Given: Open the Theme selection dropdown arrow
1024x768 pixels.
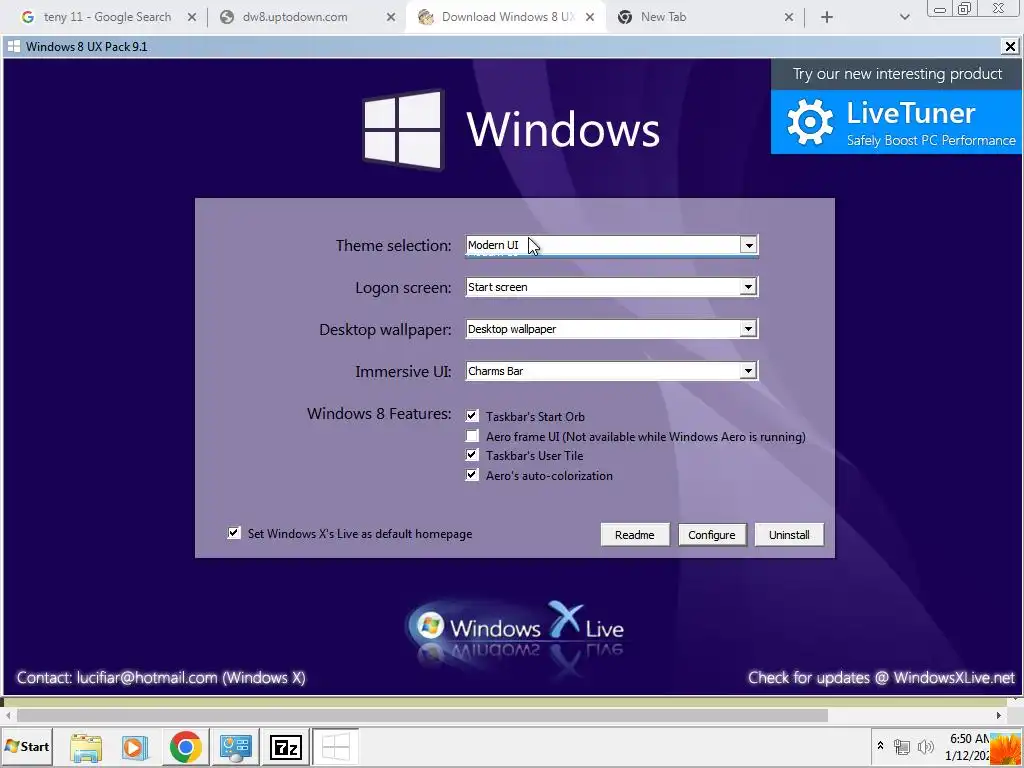Looking at the screenshot, I should [x=748, y=245].
